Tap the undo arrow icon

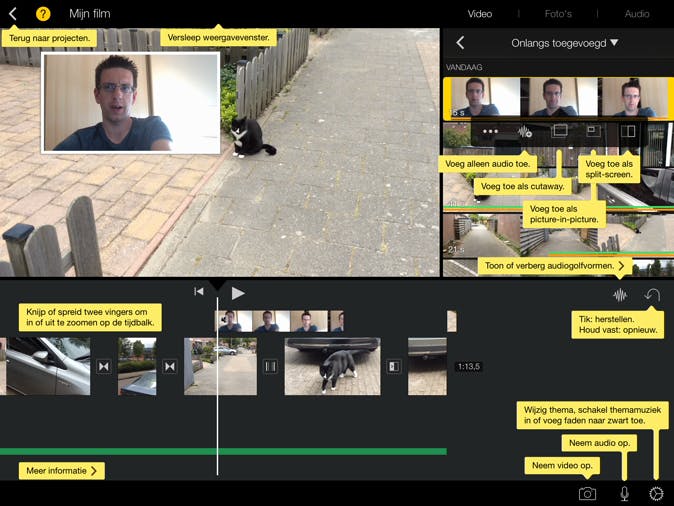click(652, 295)
